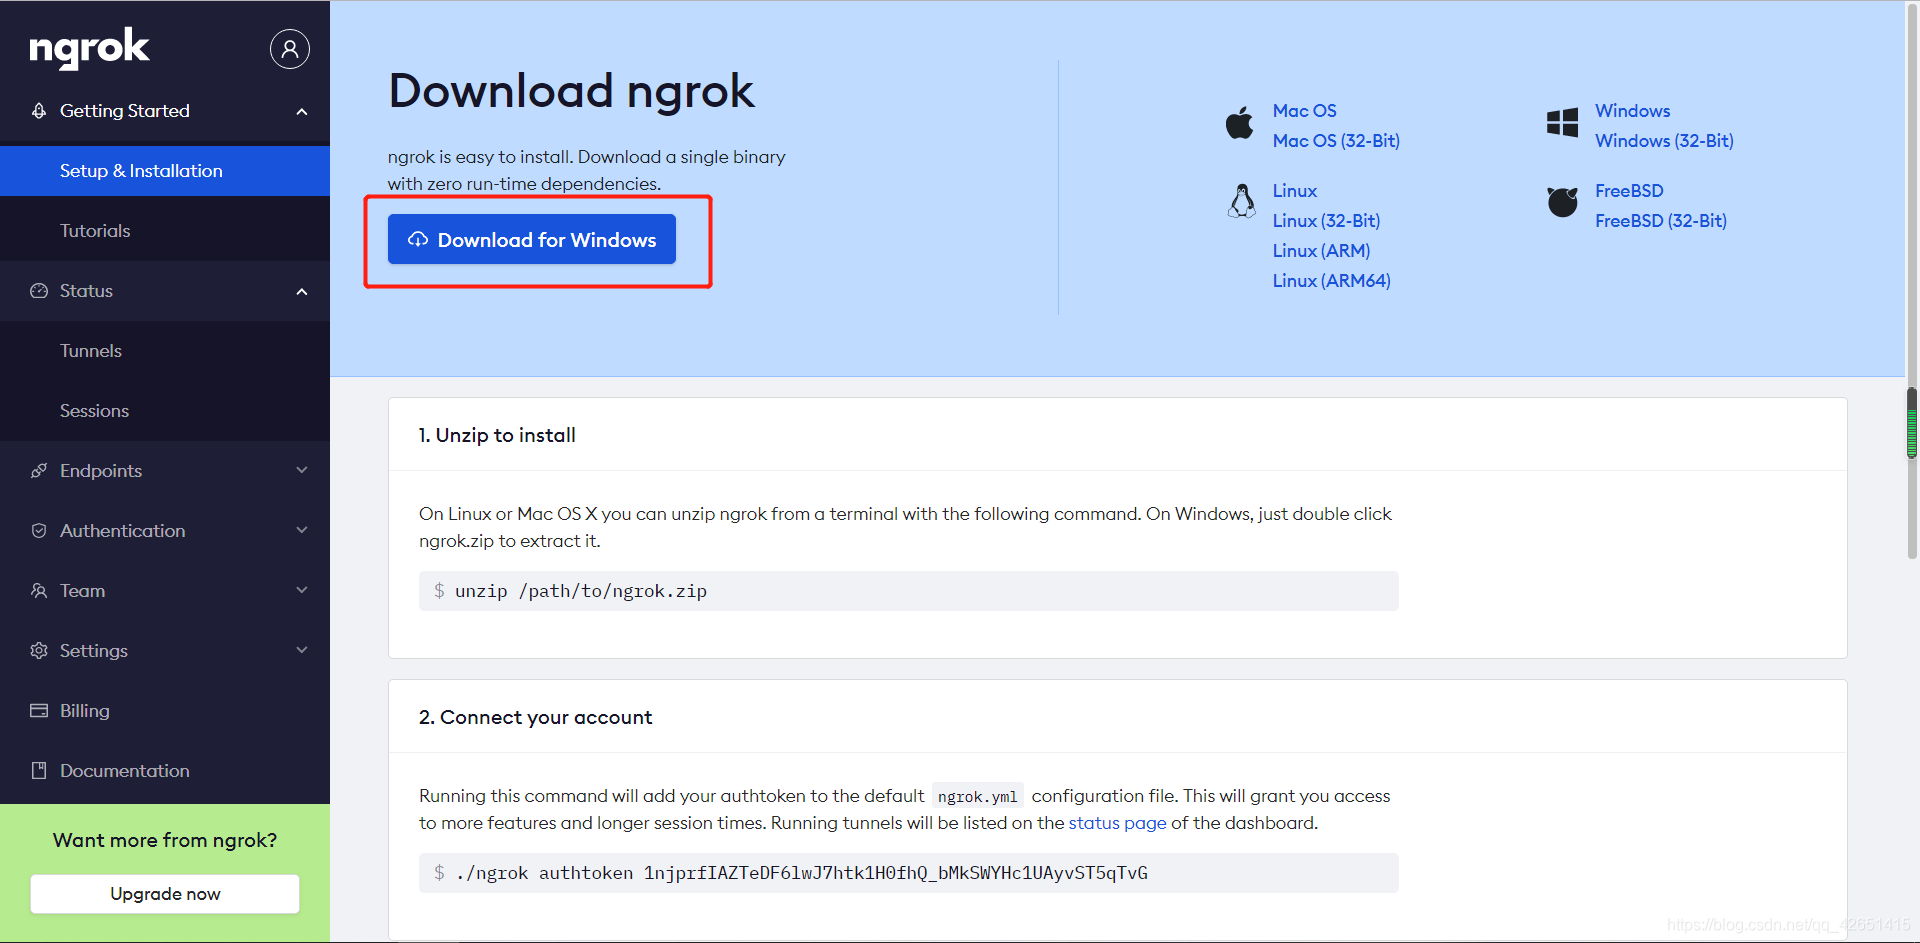Image resolution: width=1920 pixels, height=943 pixels.
Task: Download the Windows 64-bit build link
Action: (1632, 111)
